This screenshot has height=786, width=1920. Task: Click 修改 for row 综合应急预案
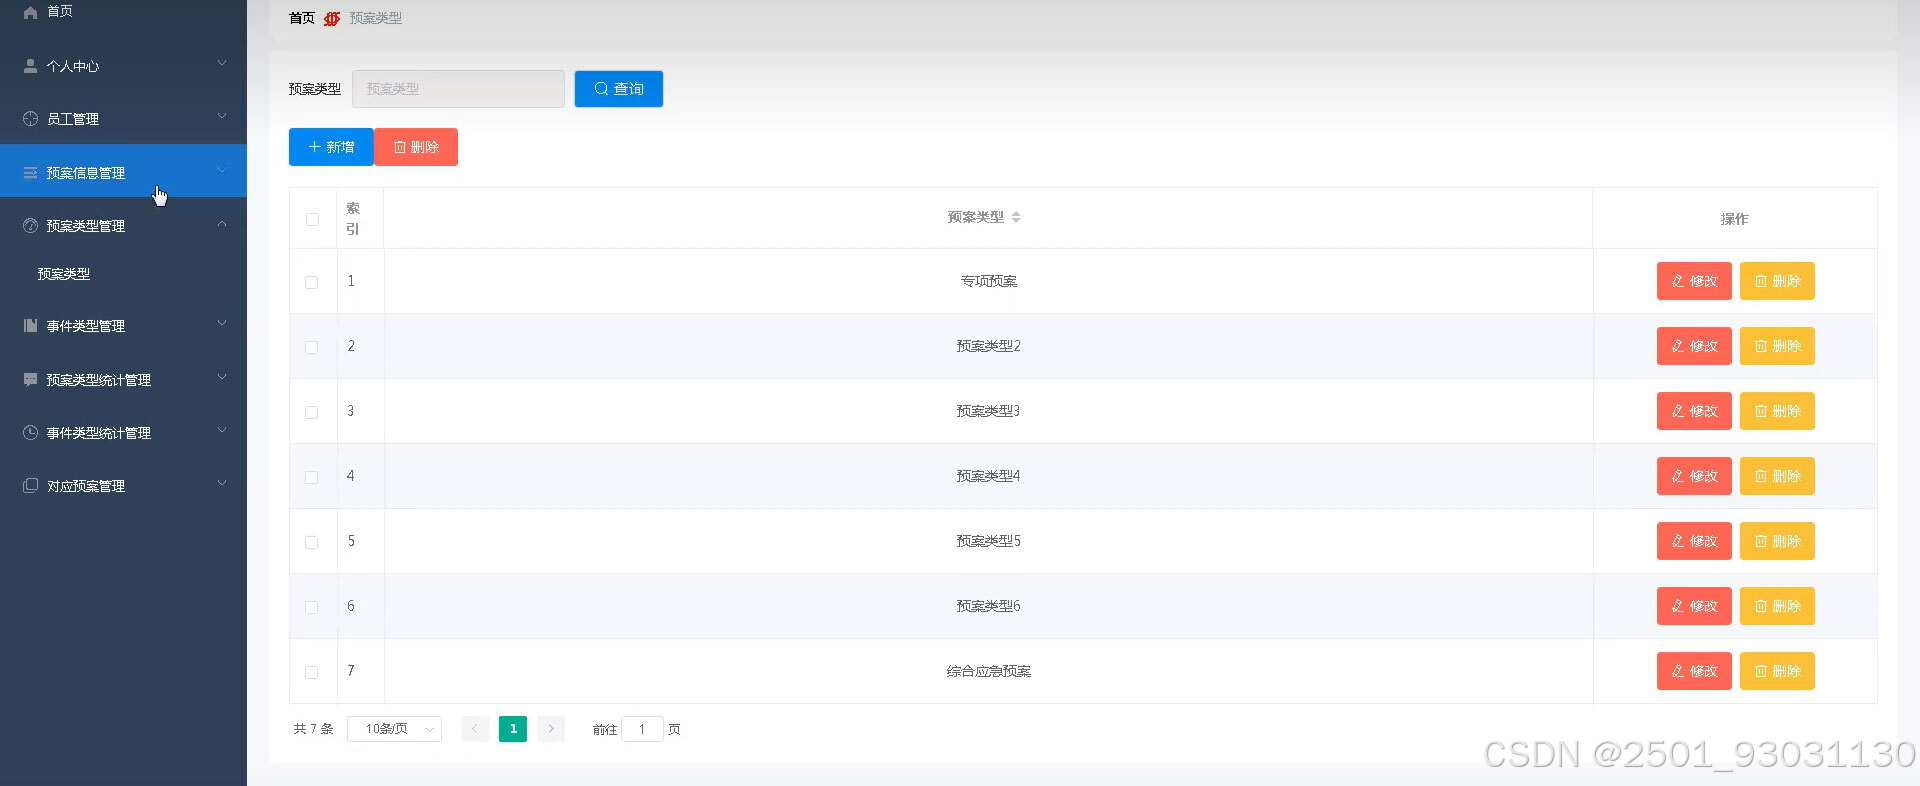tap(1694, 671)
